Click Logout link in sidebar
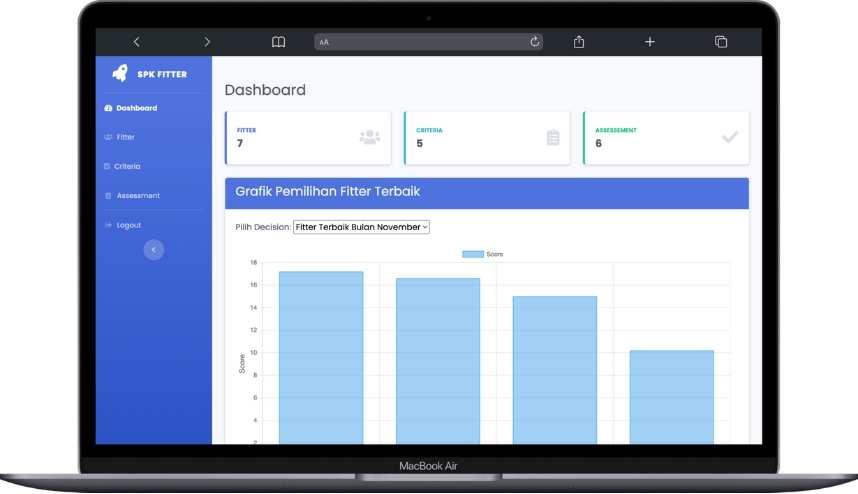 point(128,225)
